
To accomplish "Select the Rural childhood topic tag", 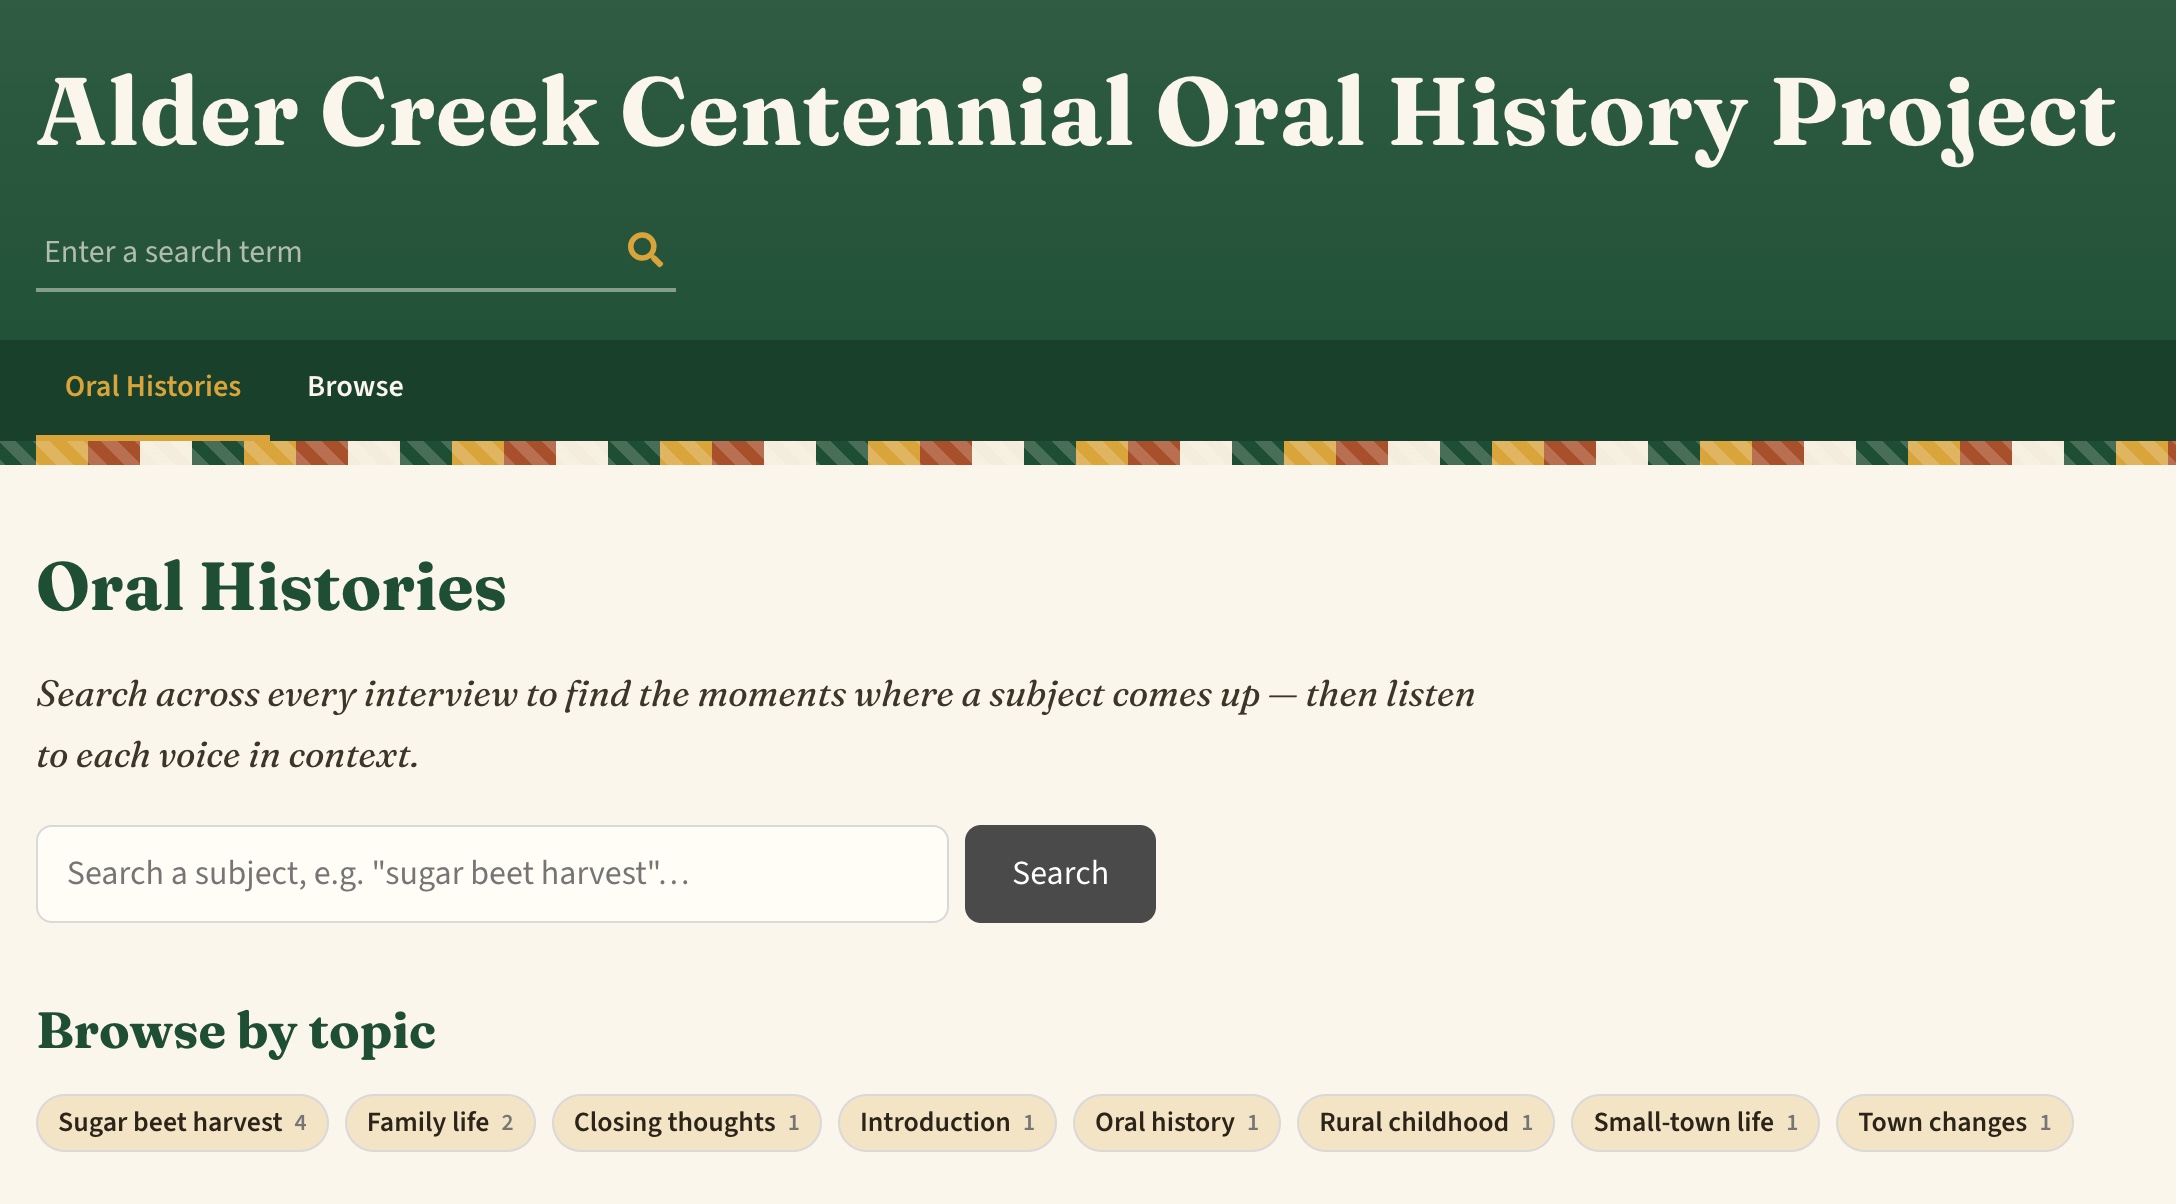I will tap(1425, 1122).
